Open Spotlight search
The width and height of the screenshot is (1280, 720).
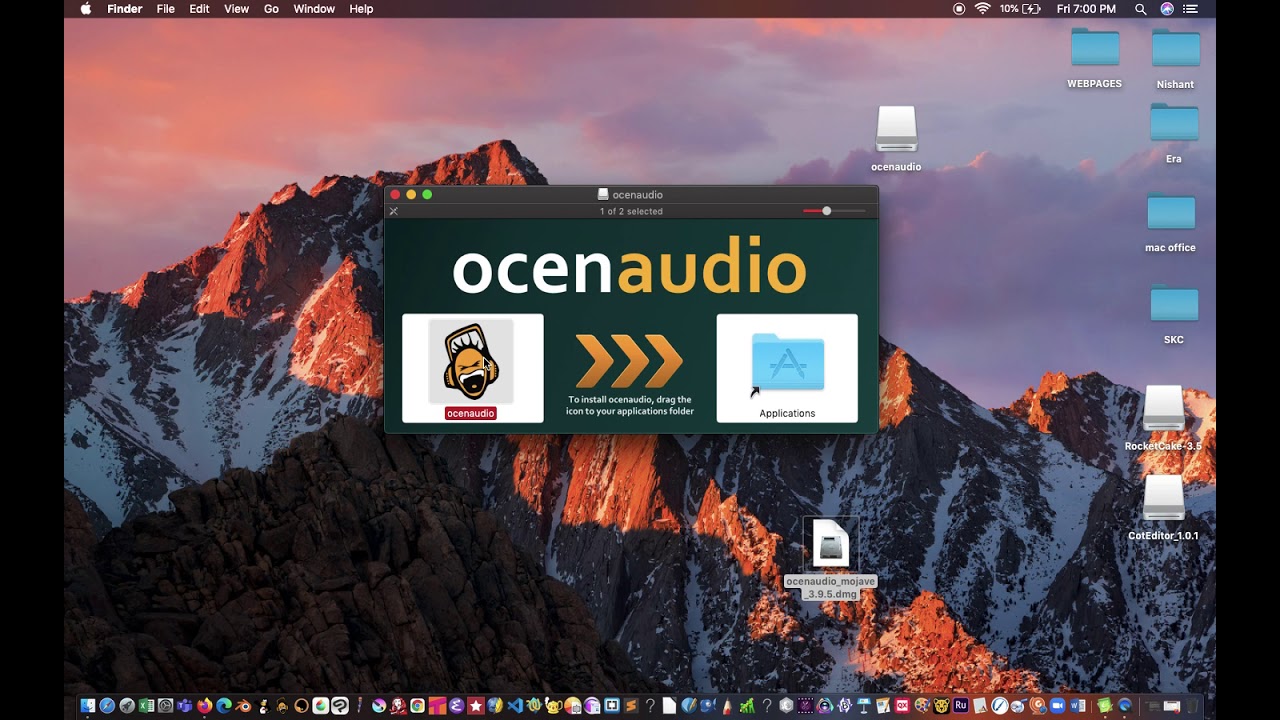(1141, 9)
